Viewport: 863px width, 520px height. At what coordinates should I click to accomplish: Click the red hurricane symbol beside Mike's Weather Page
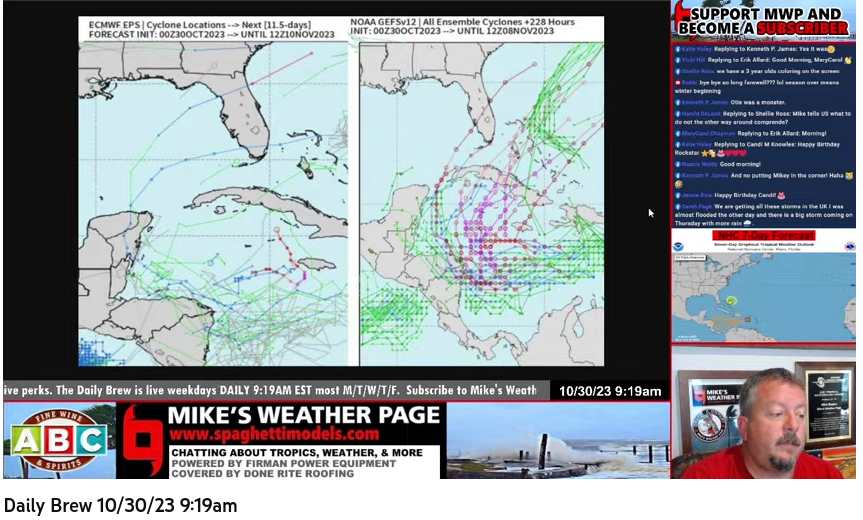[142, 440]
